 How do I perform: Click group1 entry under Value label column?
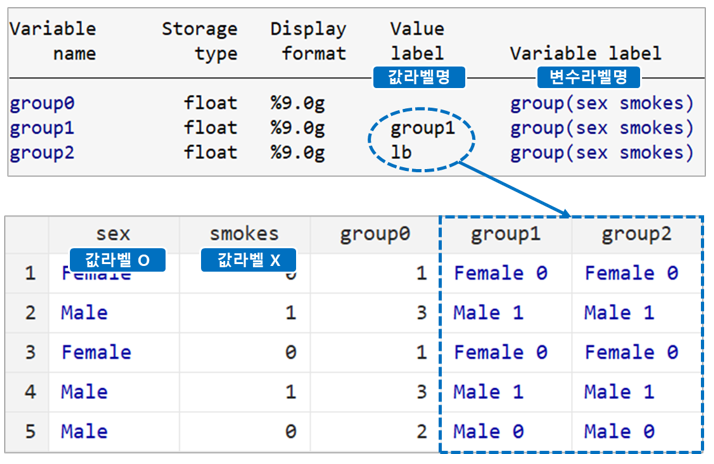pos(422,128)
